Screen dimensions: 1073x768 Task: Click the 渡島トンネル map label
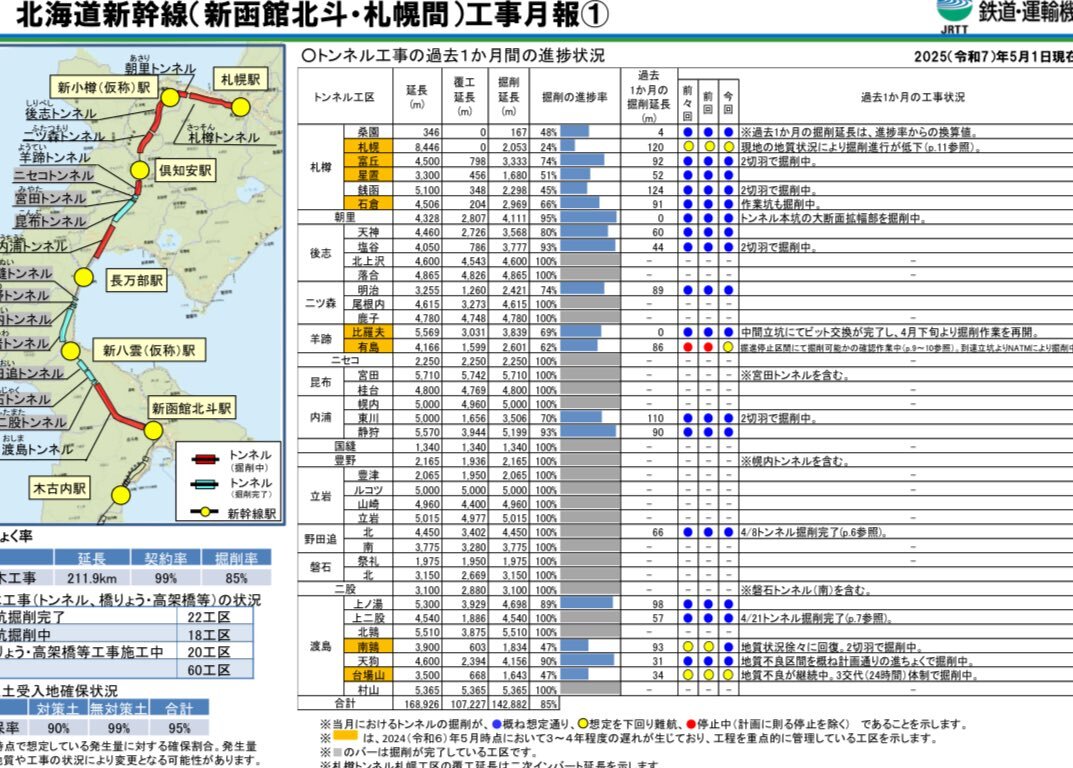37,450
